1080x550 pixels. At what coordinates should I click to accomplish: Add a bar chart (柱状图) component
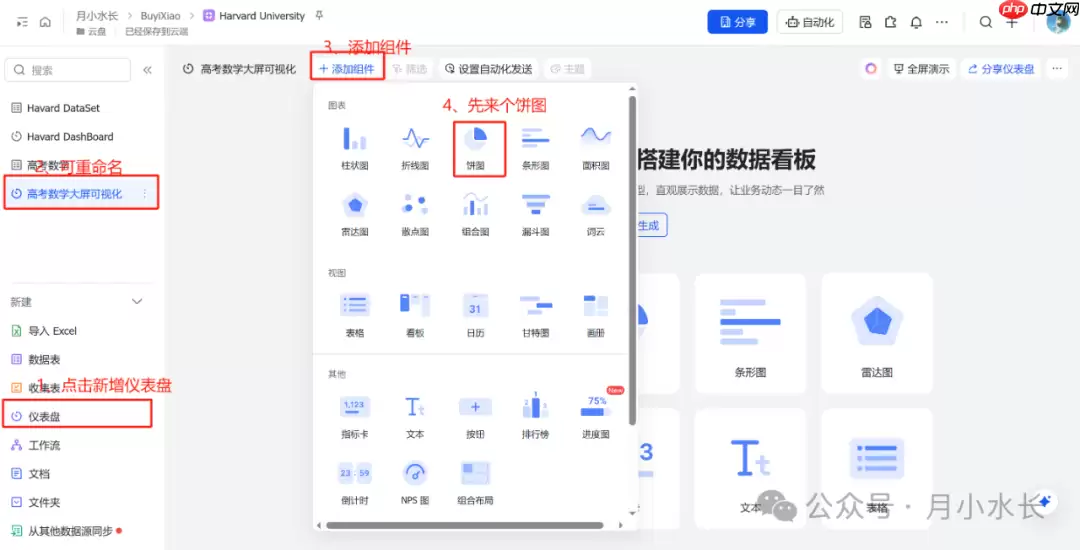355,147
